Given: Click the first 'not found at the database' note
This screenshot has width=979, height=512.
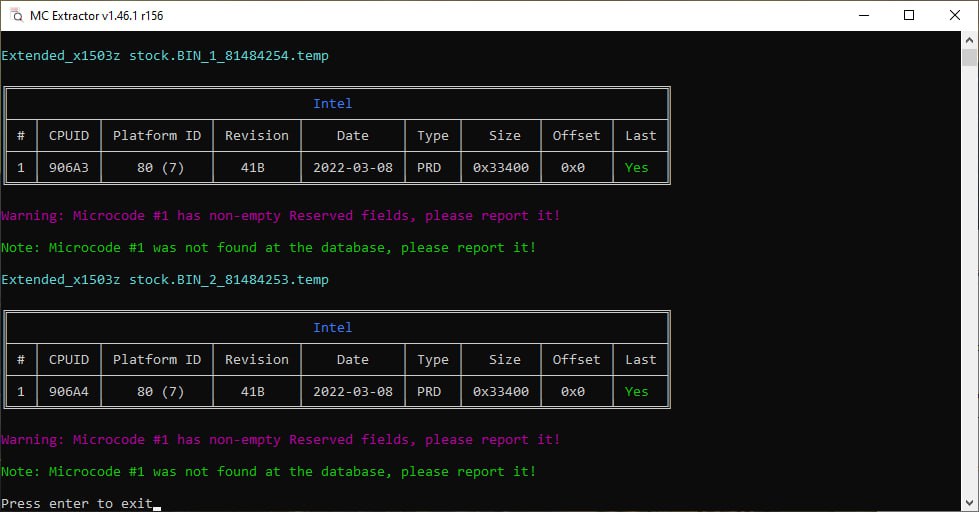Looking at the screenshot, I should click(268, 247).
